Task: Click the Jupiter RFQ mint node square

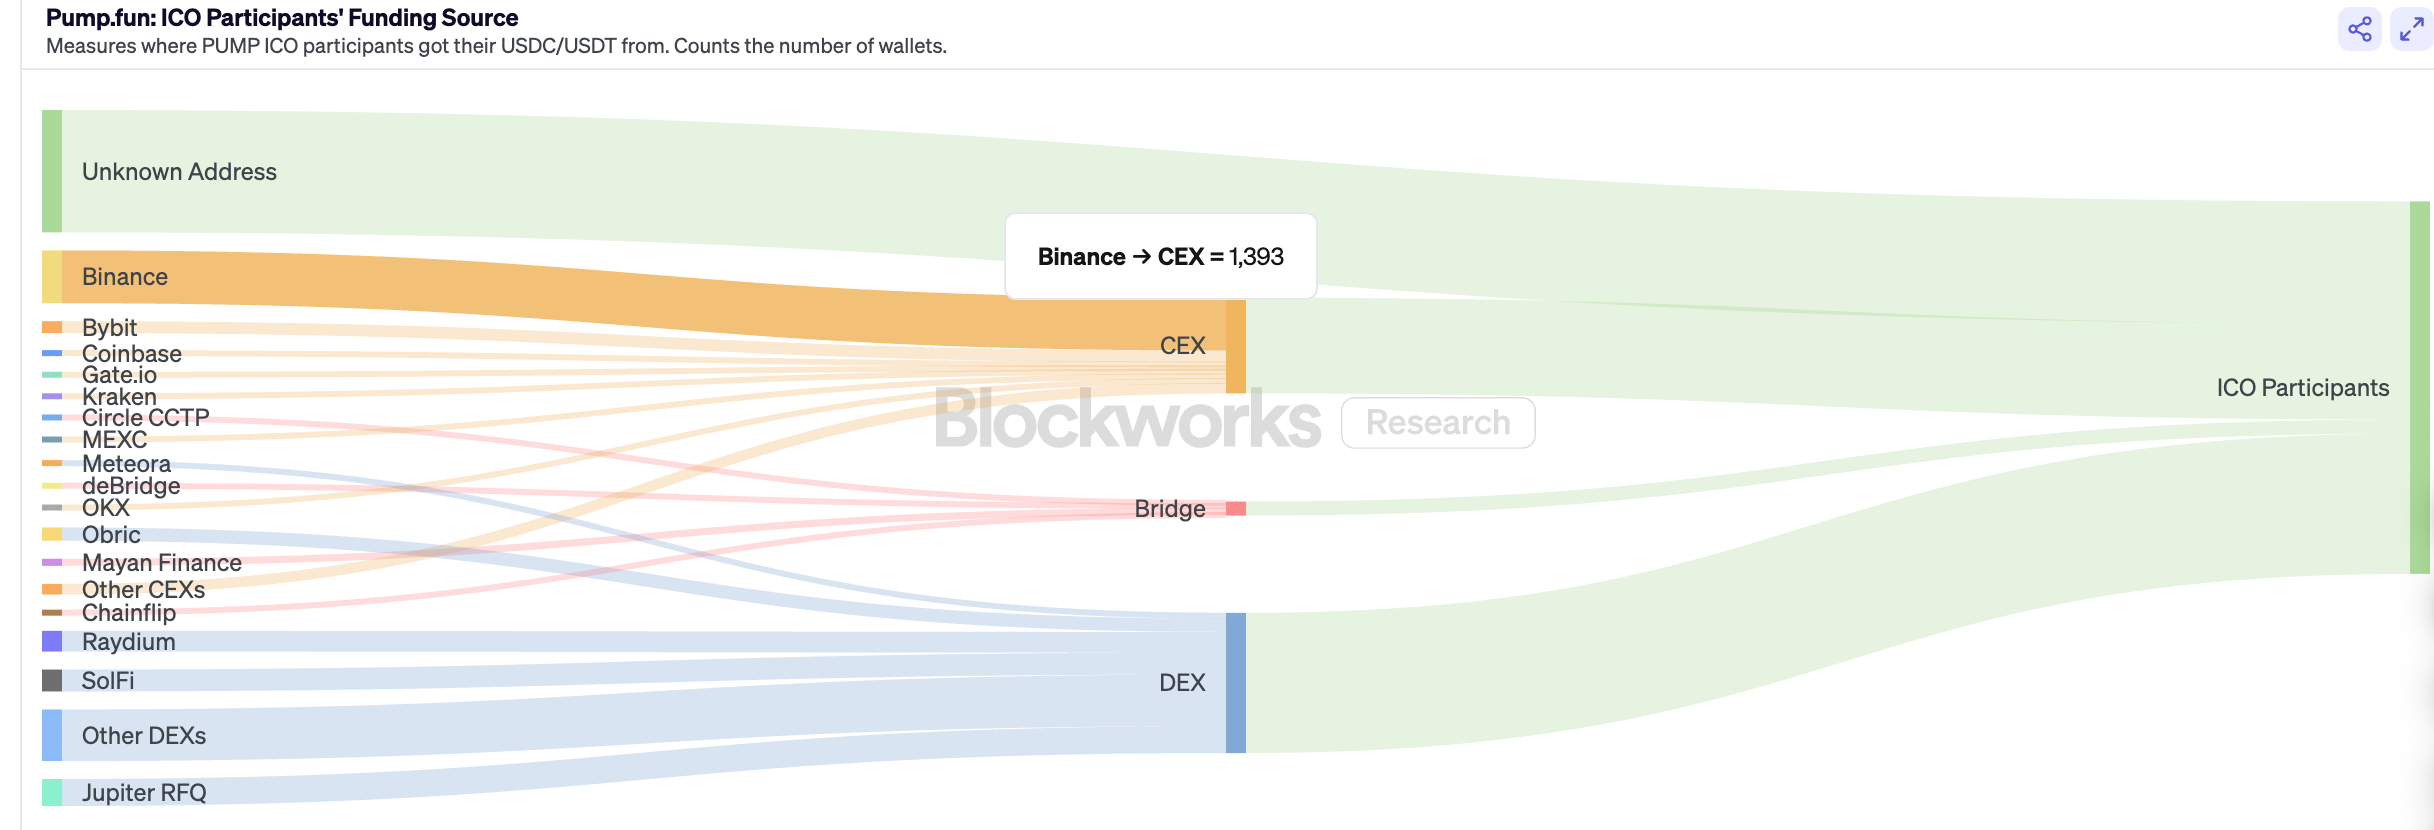Action: coord(52,793)
